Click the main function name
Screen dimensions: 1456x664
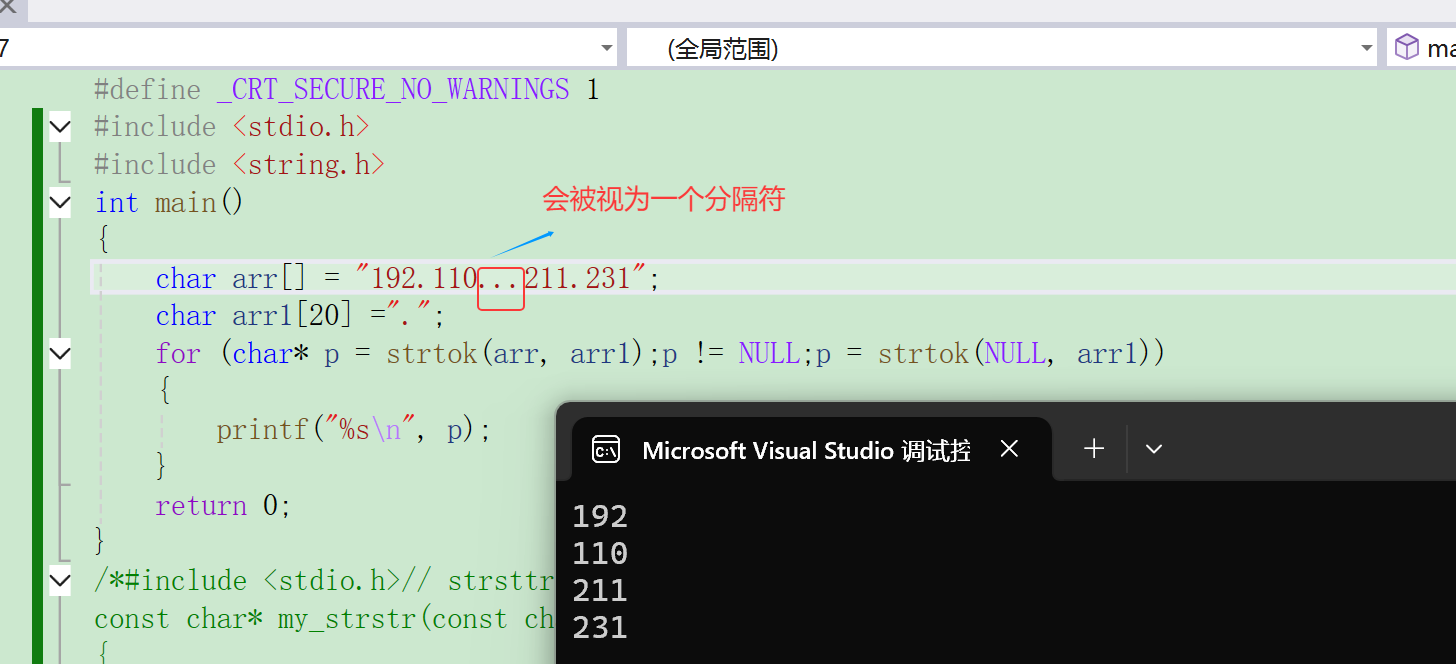(186, 203)
